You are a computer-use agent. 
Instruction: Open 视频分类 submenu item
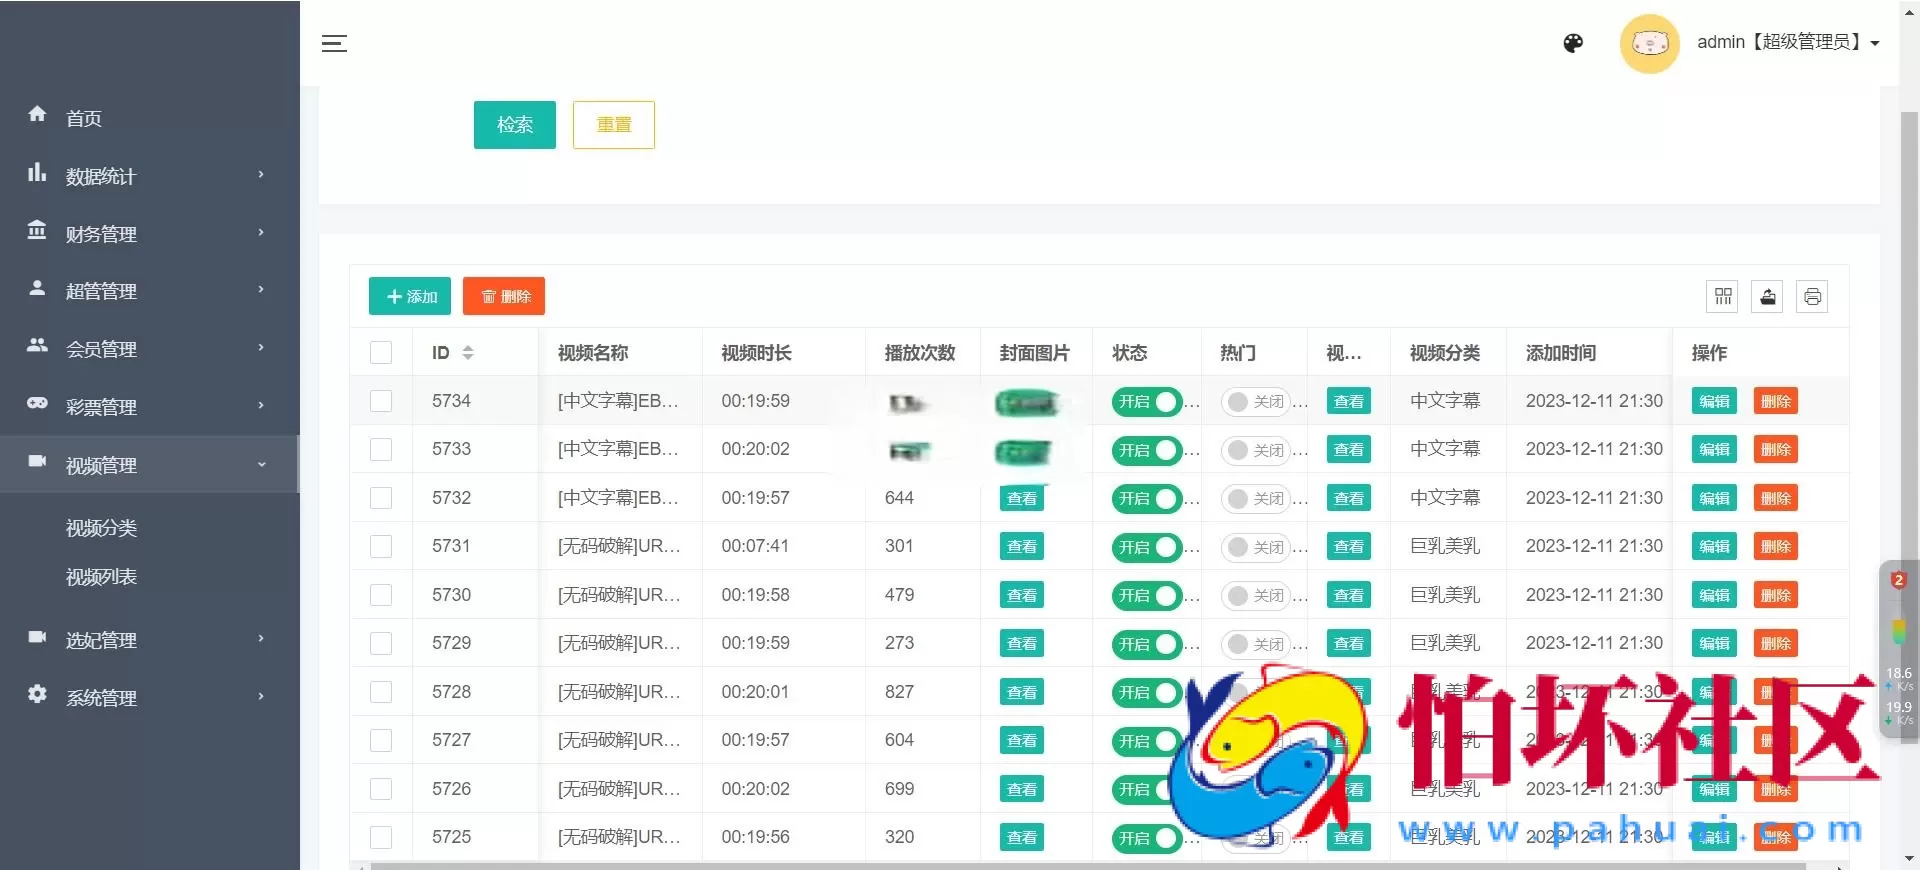pyautogui.click(x=101, y=528)
